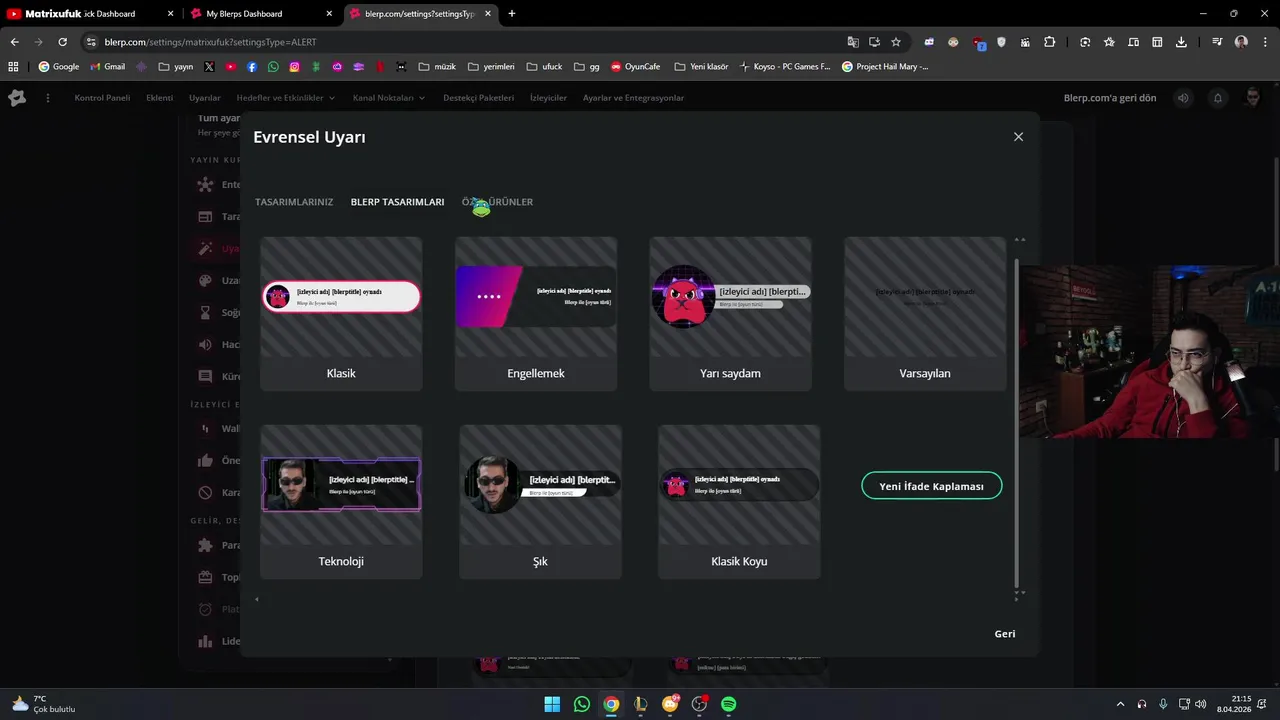
Task: Expand Hedefler ve Etkinlikler dropdown
Action: pos(286,98)
